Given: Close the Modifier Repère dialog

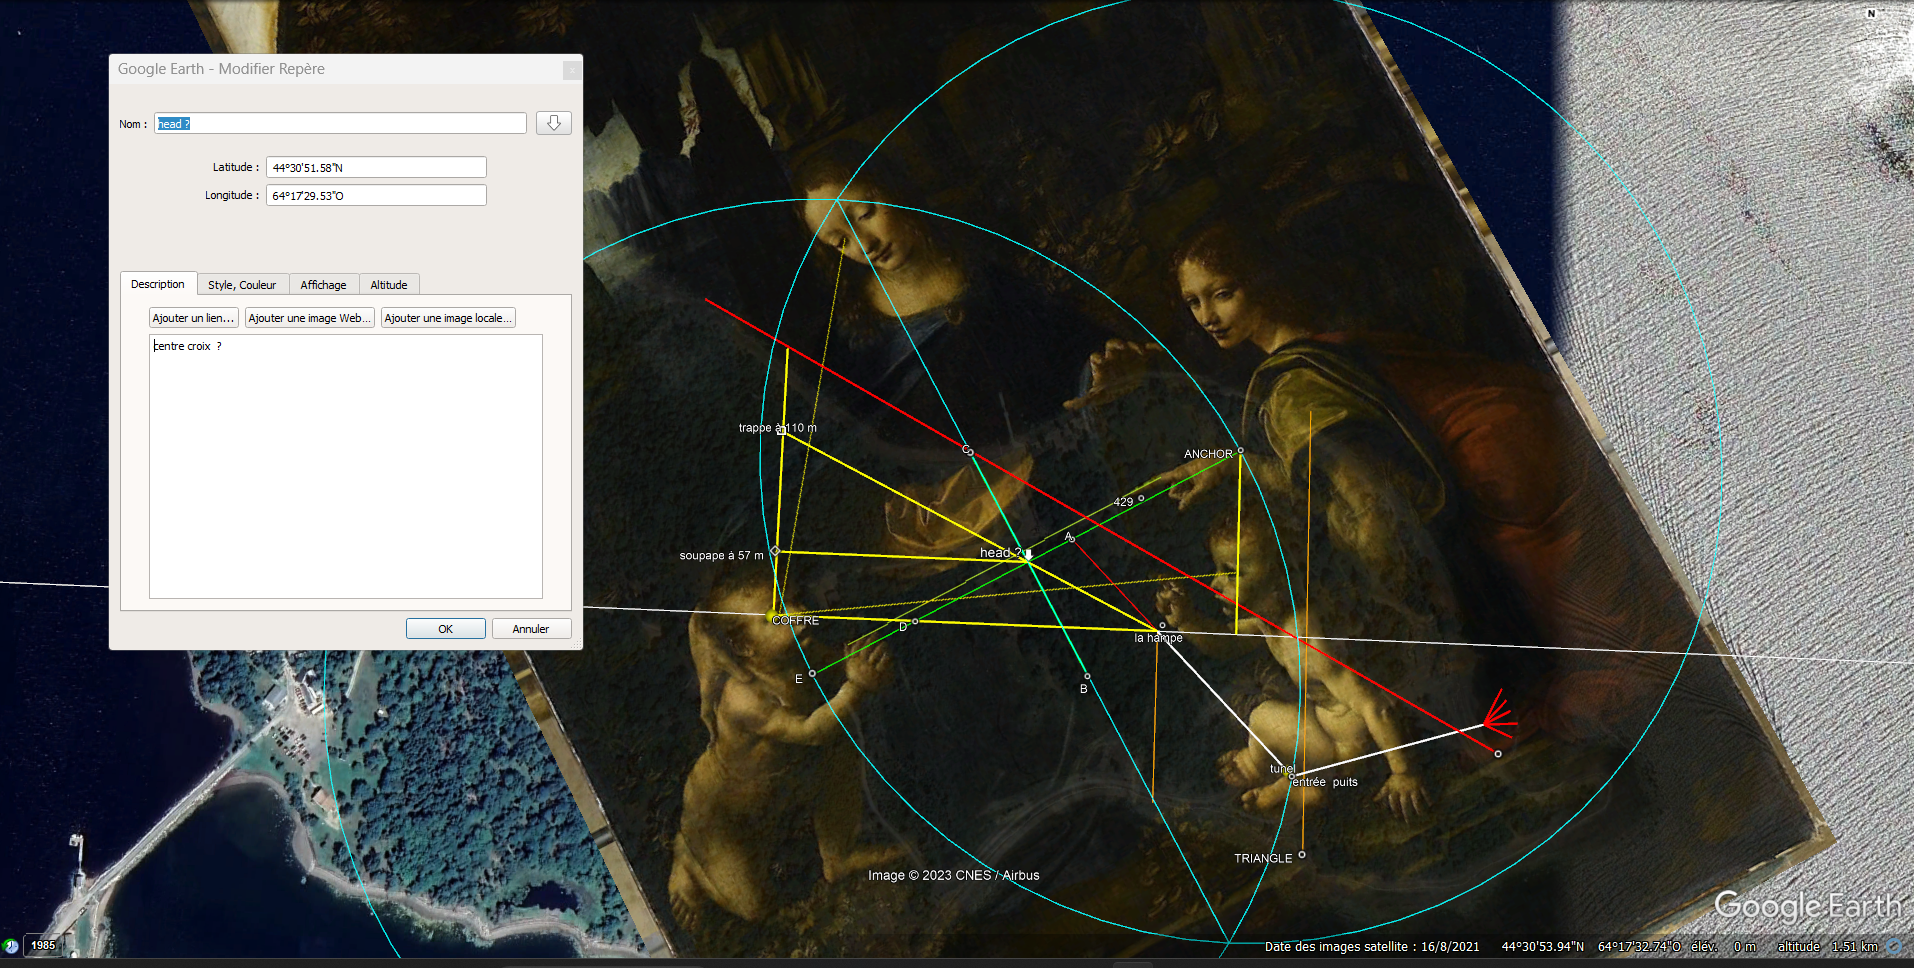Looking at the screenshot, I should pyautogui.click(x=571, y=70).
